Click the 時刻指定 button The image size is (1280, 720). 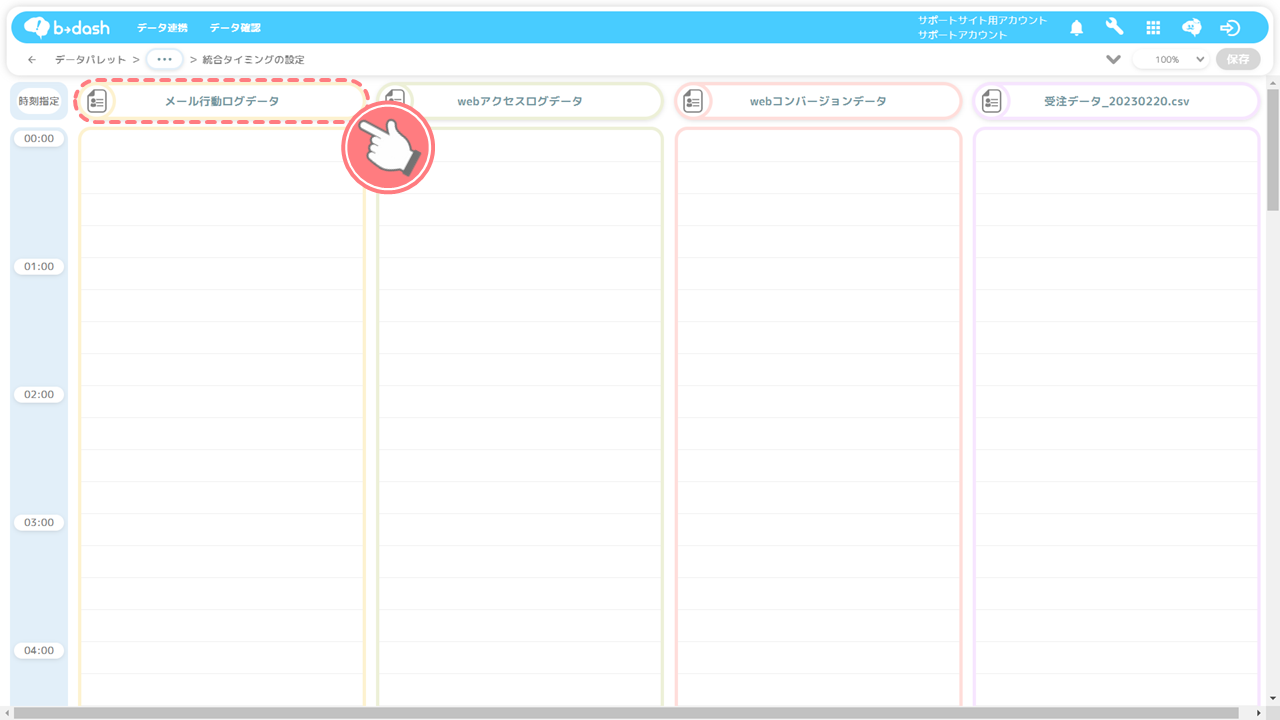(39, 101)
